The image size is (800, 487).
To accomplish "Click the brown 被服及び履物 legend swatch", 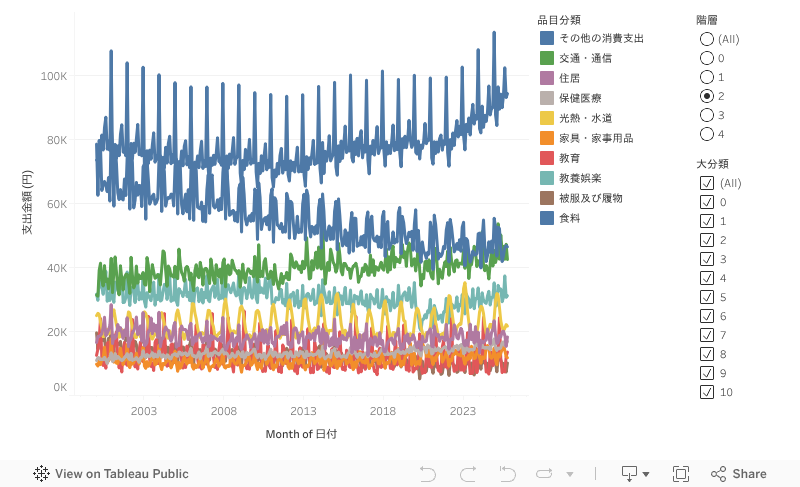I will (x=547, y=198).
